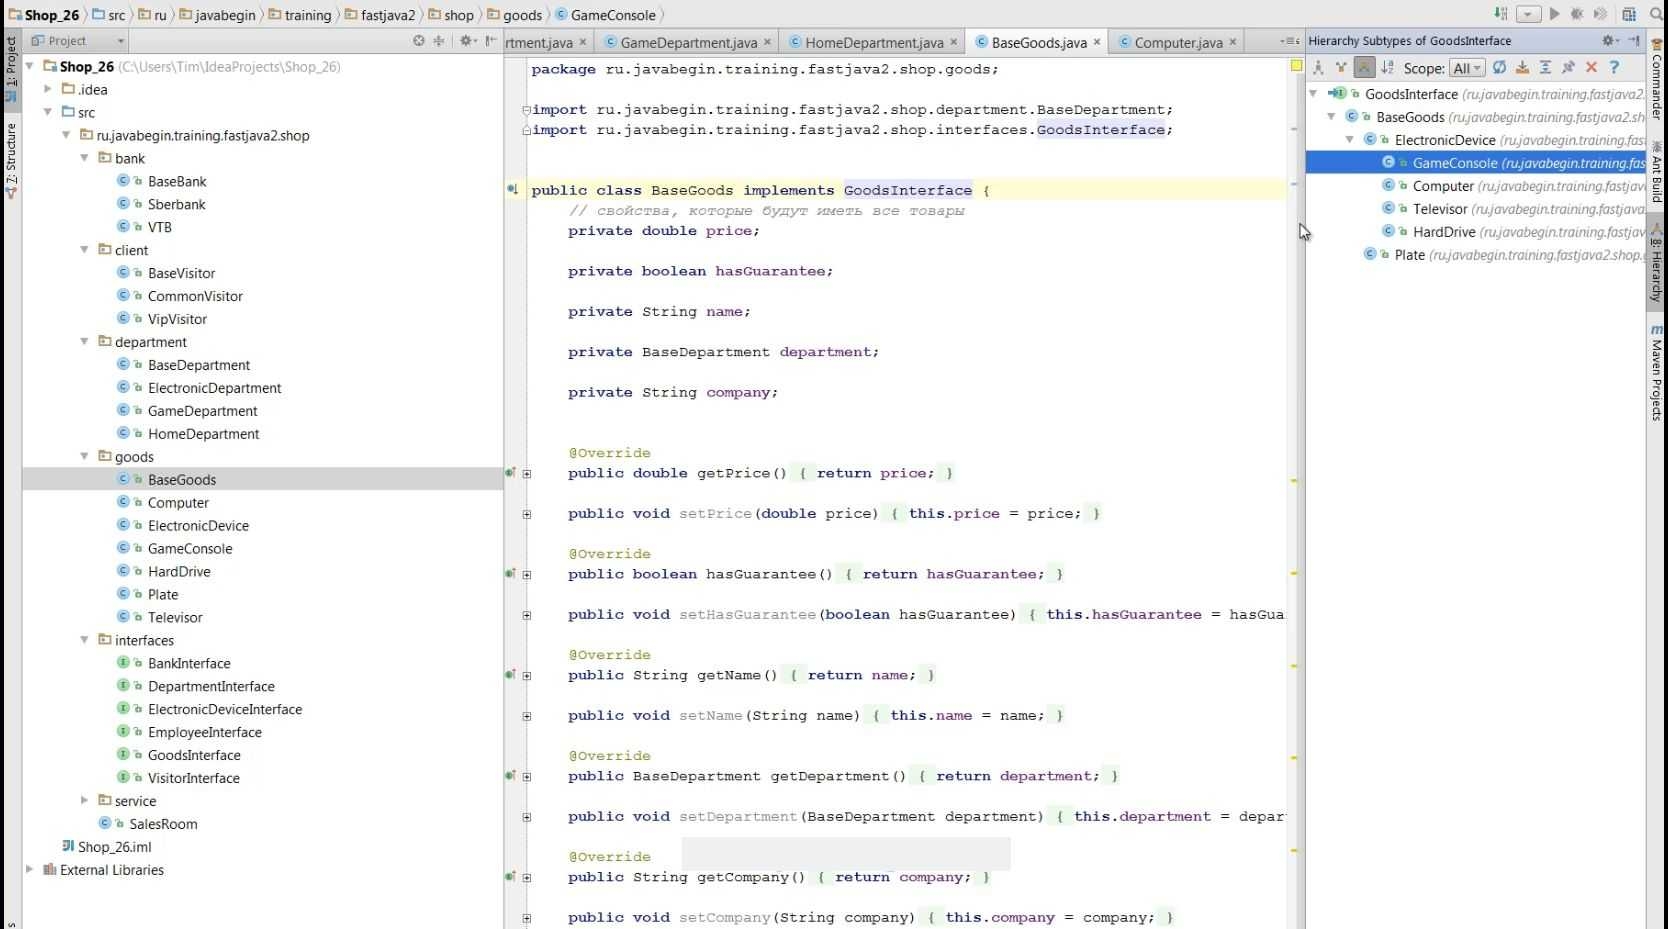Click the Shop_26 breadcrumb
This screenshot has height=929, width=1668.
[43, 15]
